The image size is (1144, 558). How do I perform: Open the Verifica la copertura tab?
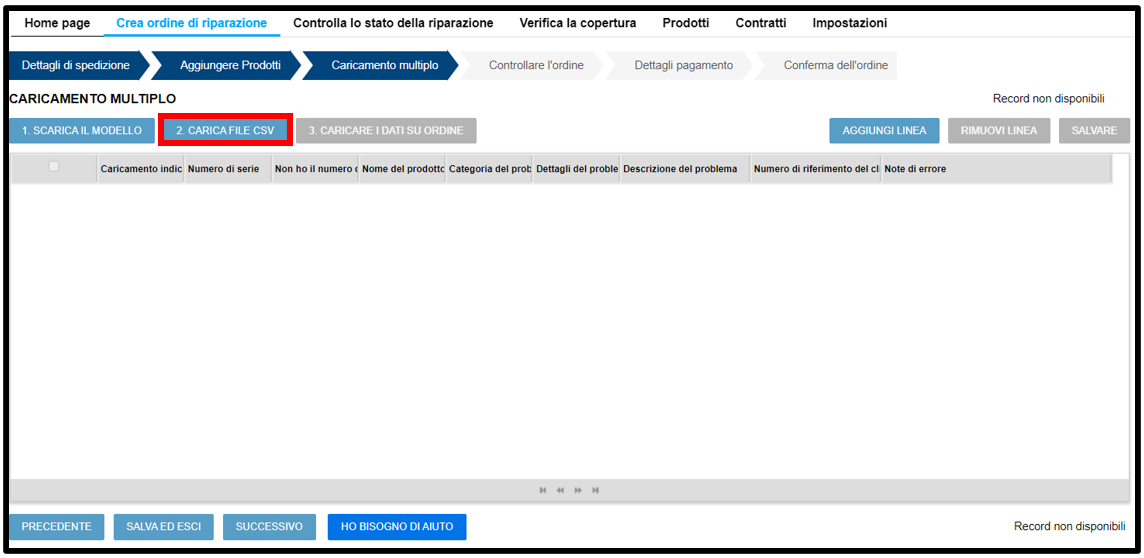point(577,23)
